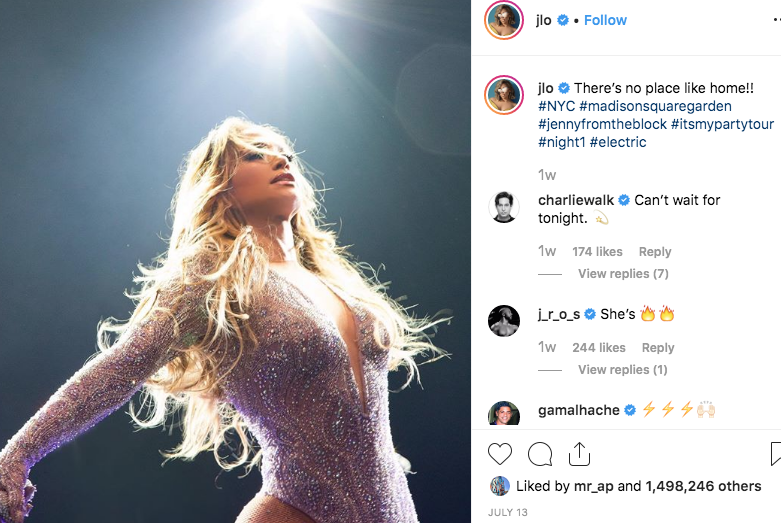The image size is (781, 523).
Task: Reply to j_r_o_s's comment
Action: click(658, 348)
